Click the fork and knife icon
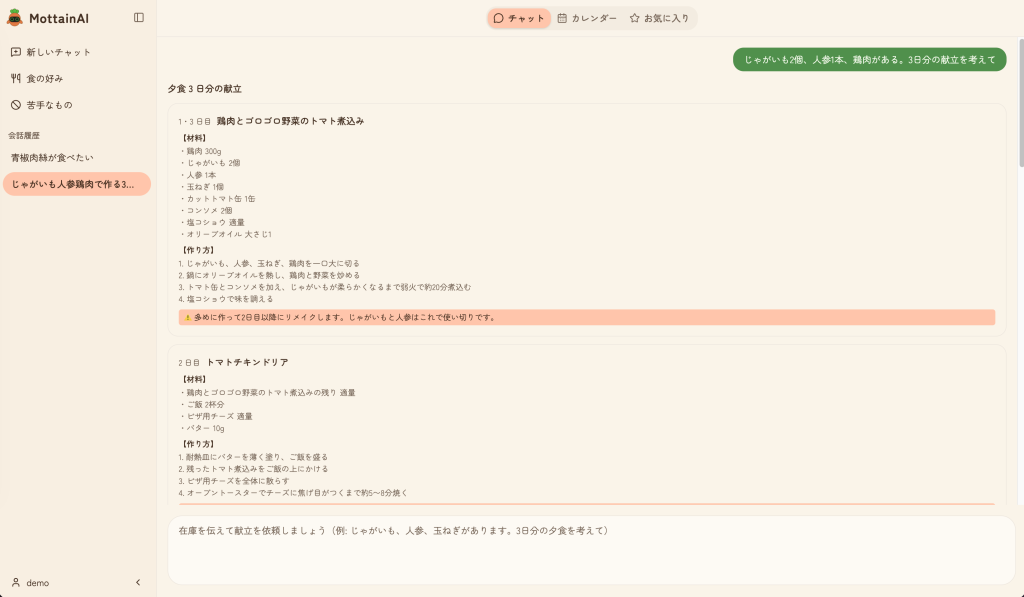The image size is (1024, 597). click(x=16, y=78)
